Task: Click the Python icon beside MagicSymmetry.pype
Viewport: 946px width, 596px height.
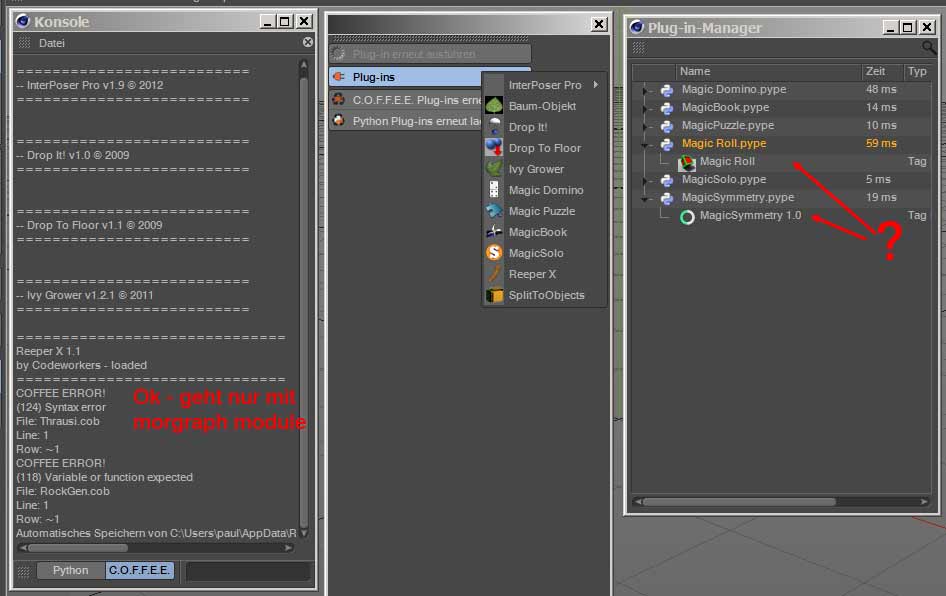Action: pos(667,198)
